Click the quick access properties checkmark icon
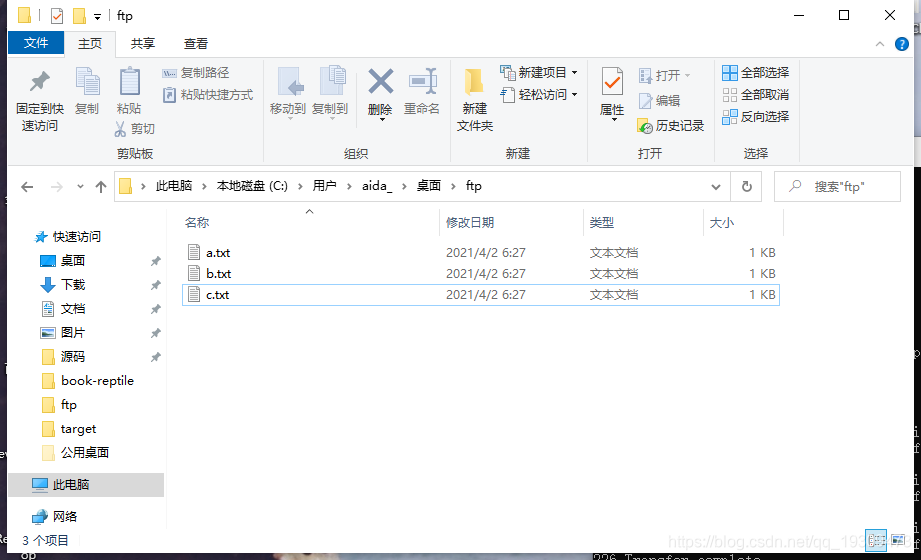921x560 pixels. click(x=57, y=15)
